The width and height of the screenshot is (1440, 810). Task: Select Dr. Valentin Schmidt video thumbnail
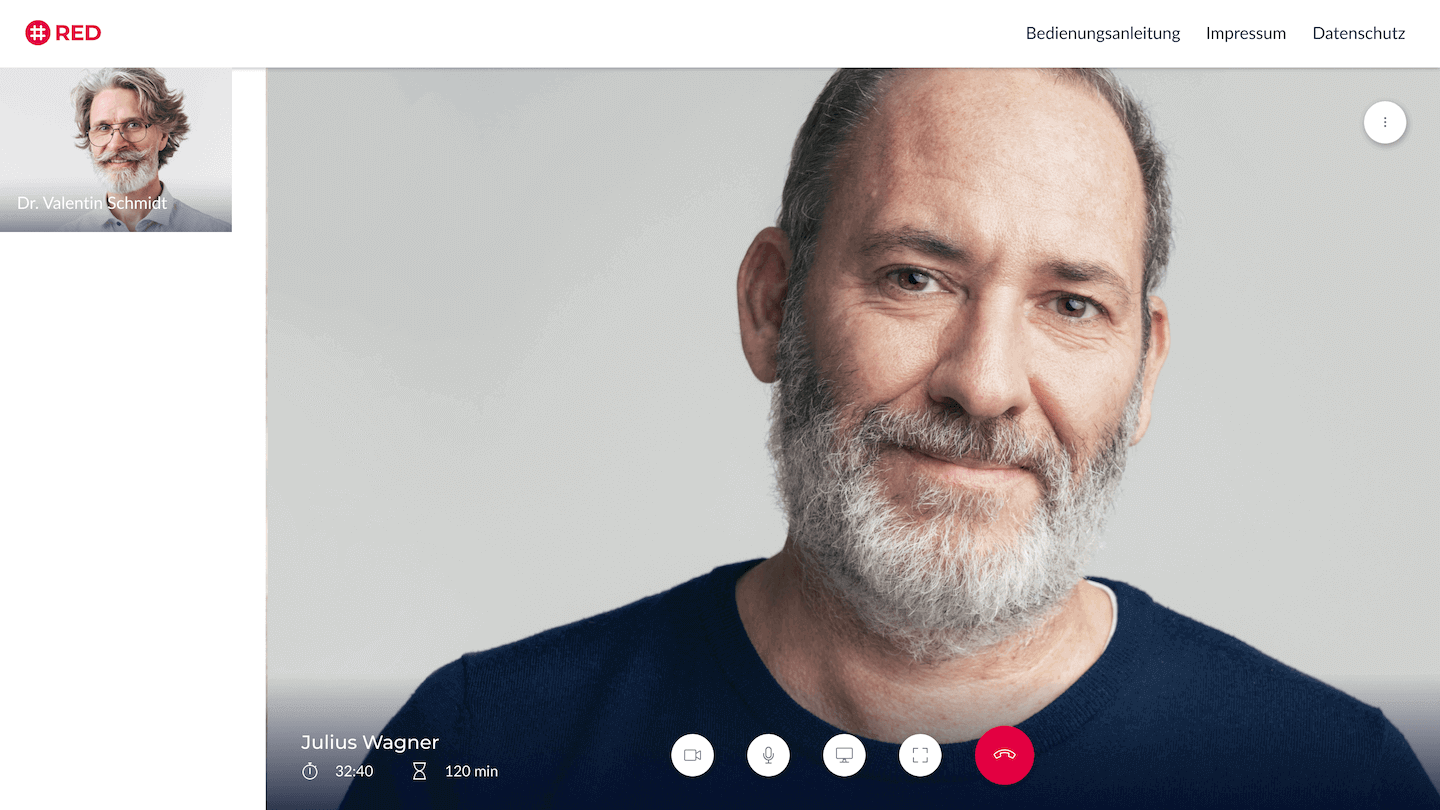point(116,150)
